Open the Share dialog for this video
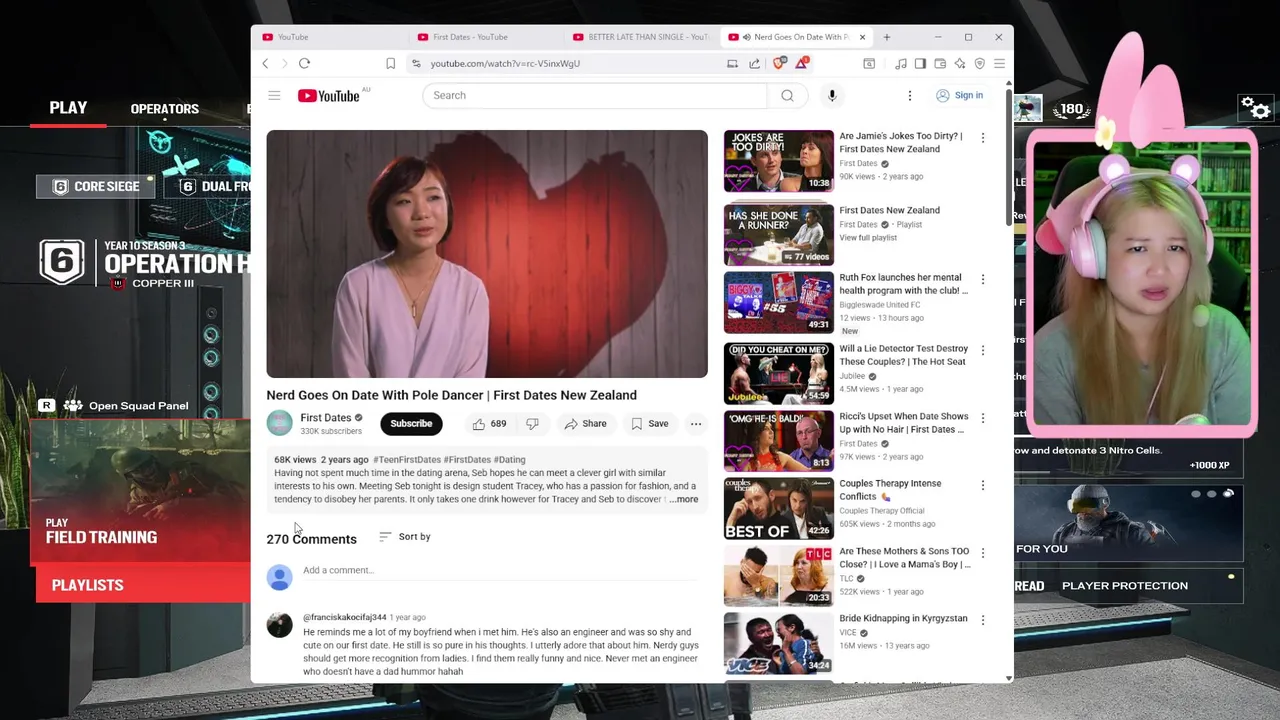This screenshot has width=1280, height=720. pos(585,424)
